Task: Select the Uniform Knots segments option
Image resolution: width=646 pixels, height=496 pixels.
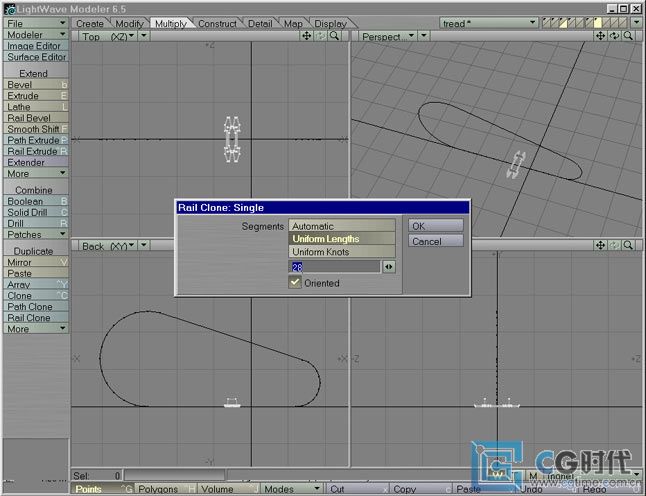Action: tap(342, 252)
